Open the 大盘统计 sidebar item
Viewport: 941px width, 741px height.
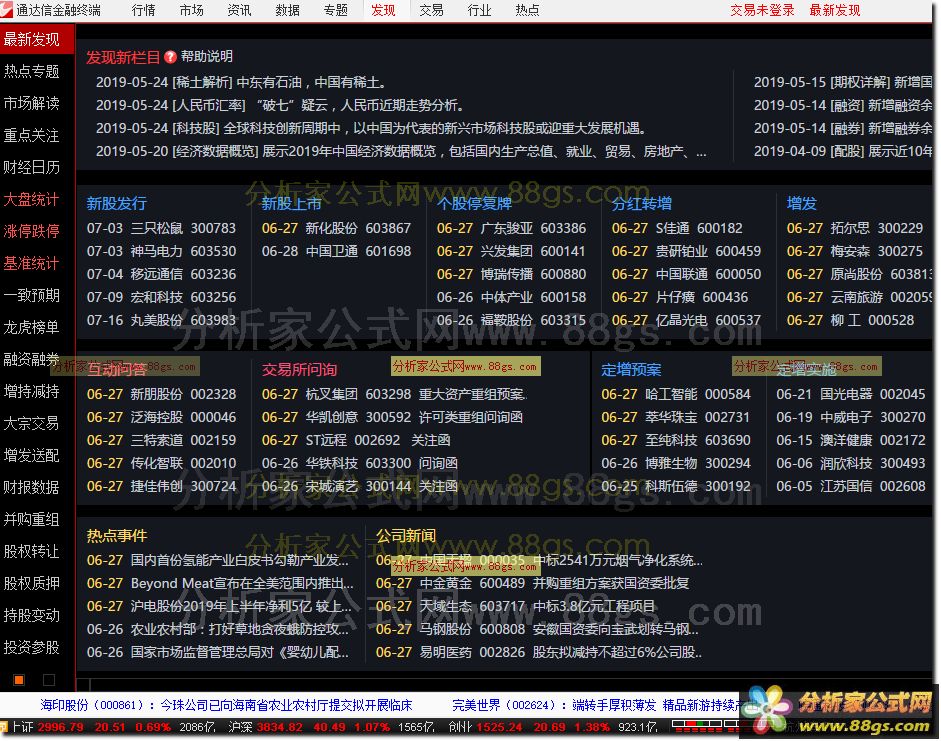[x=32, y=199]
